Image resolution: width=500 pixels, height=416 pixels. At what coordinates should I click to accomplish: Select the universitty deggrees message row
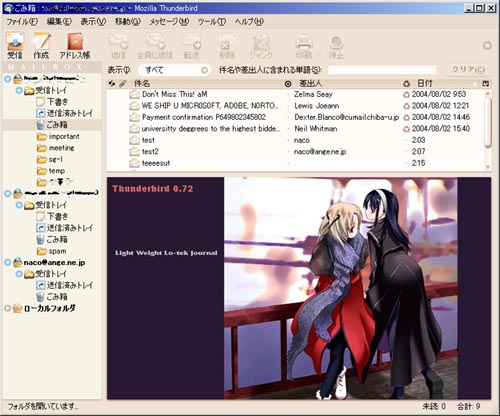click(295, 129)
